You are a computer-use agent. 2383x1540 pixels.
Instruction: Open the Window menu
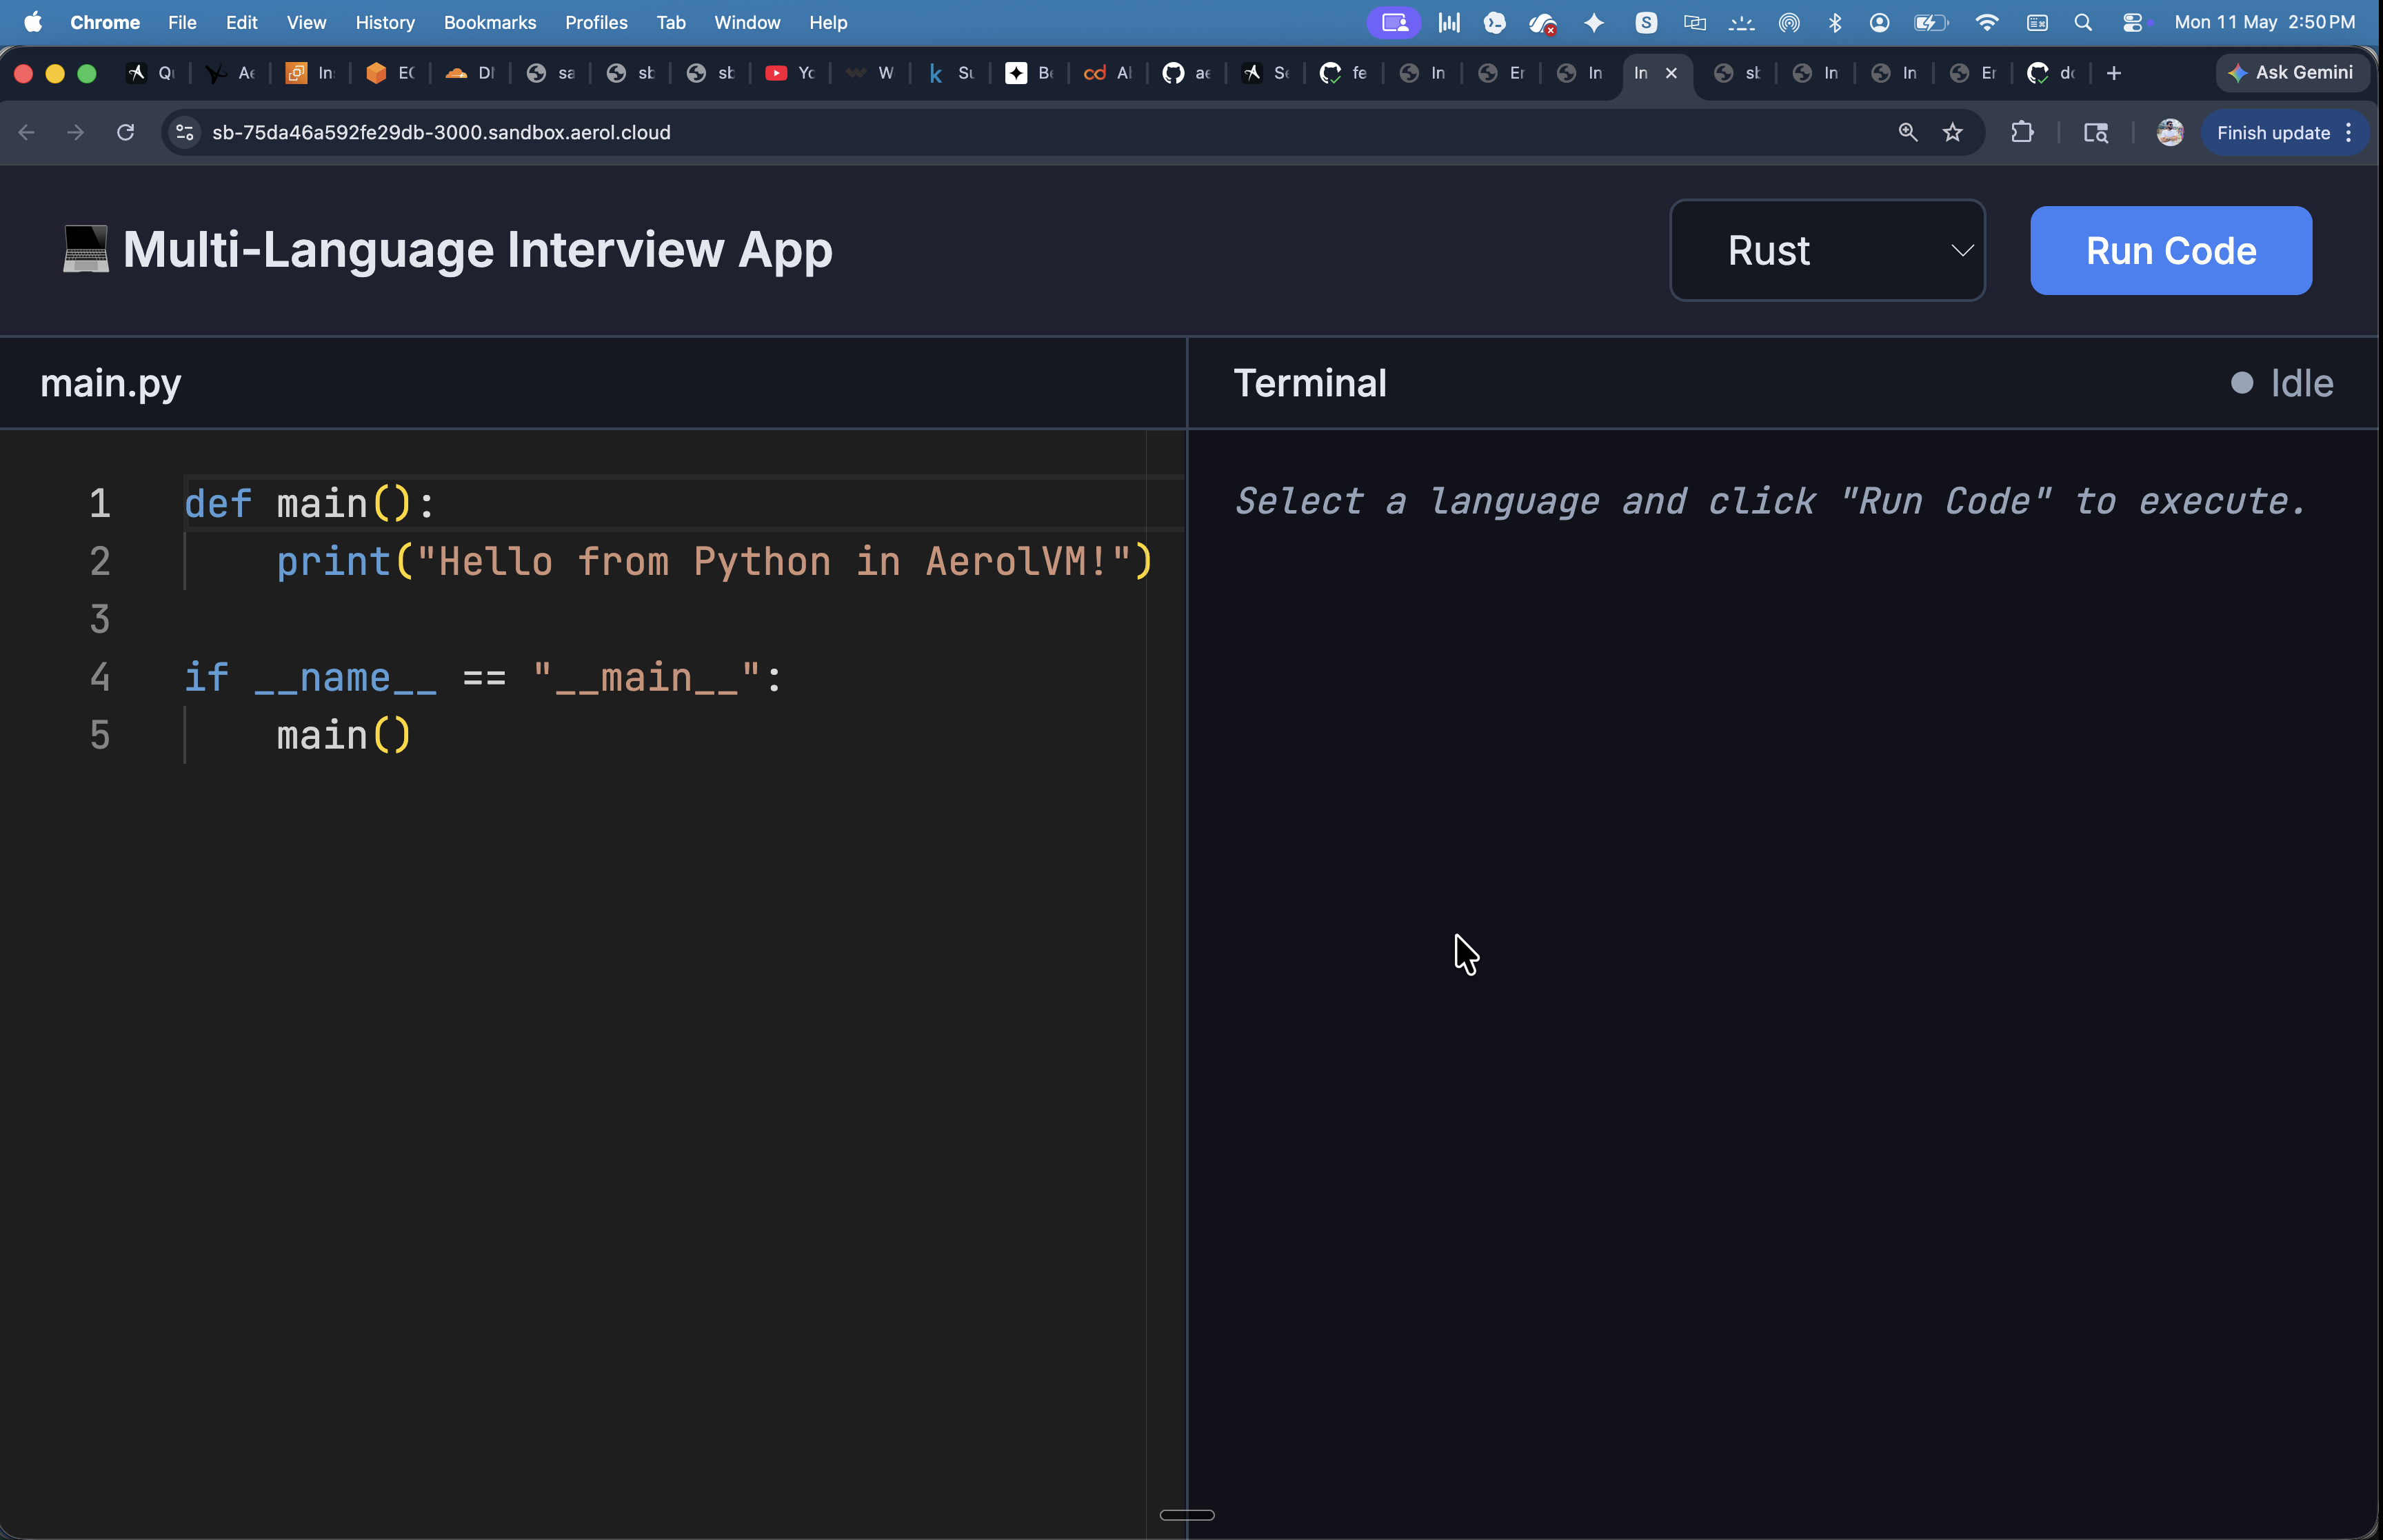[747, 22]
